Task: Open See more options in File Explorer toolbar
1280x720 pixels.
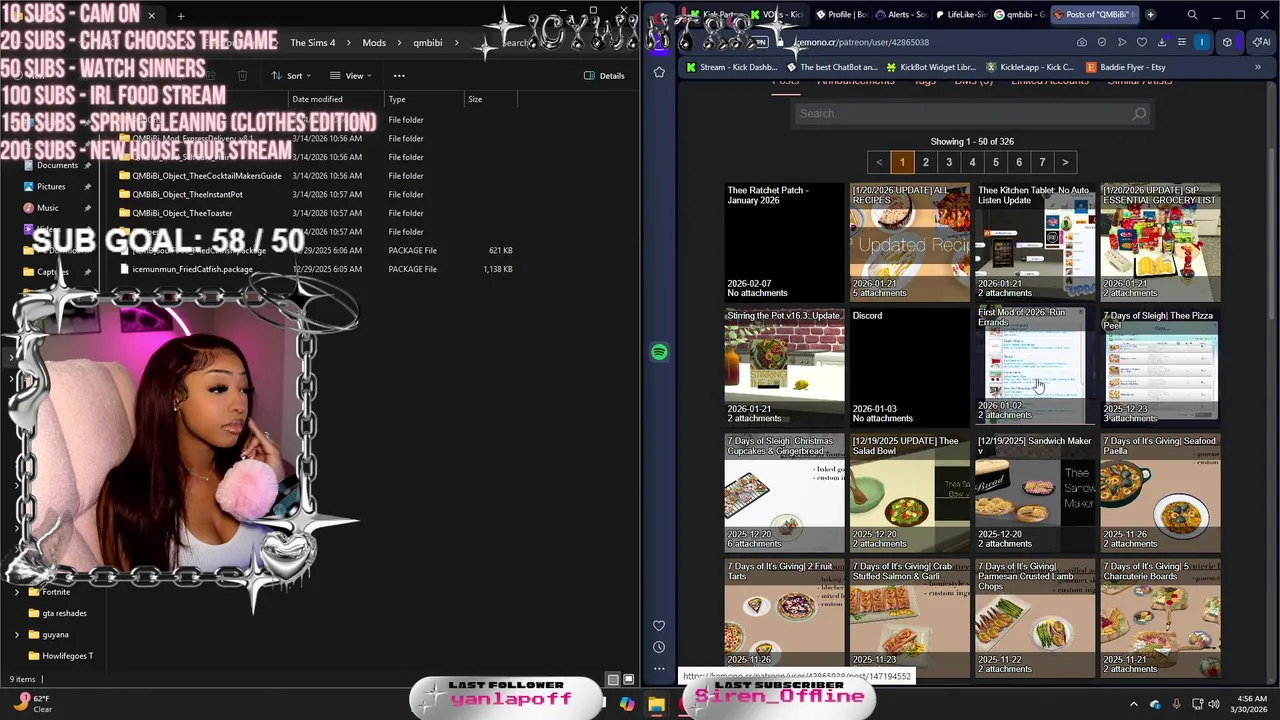Action: [x=399, y=76]
